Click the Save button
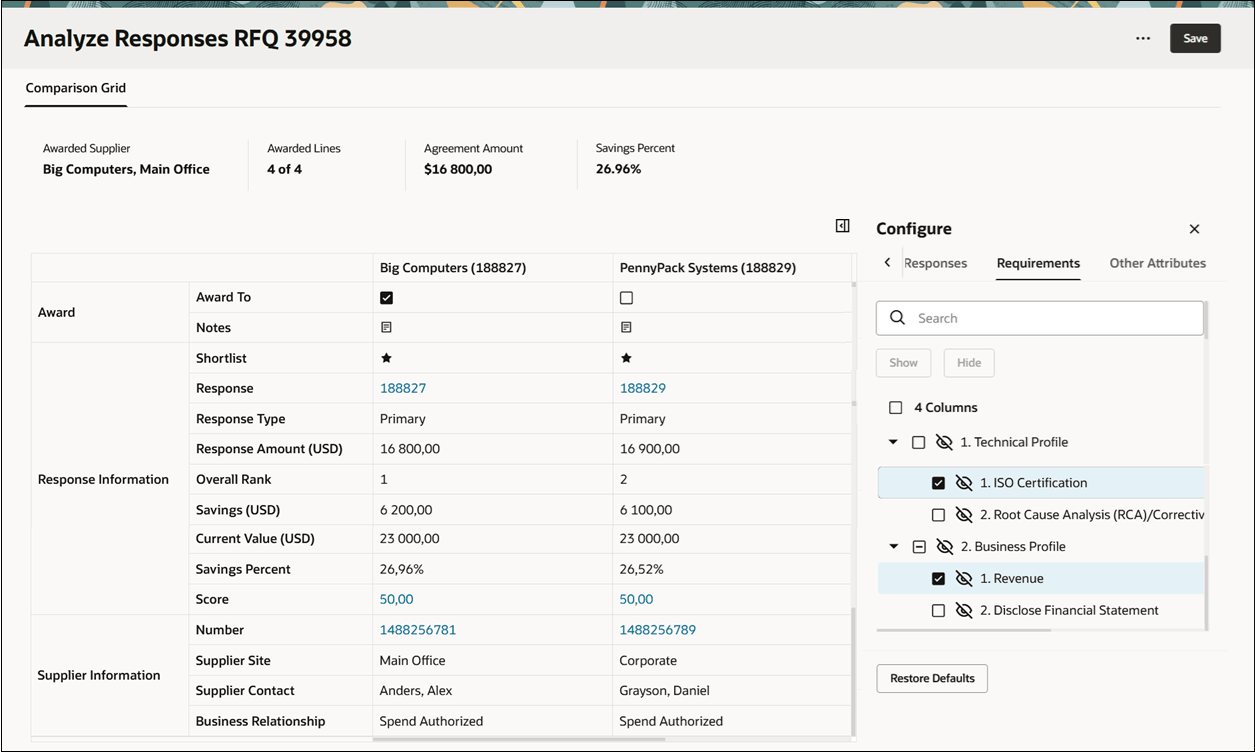The height and width of the screenshot is (752, 1255). click(1195, 38)
